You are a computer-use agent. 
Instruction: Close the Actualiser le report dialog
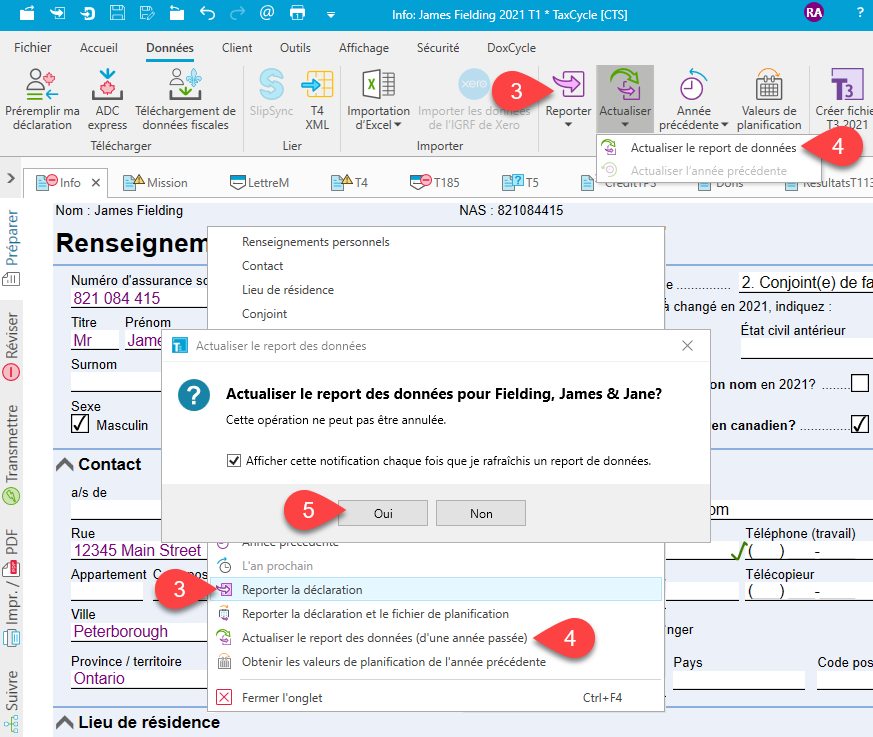point(688,346)
